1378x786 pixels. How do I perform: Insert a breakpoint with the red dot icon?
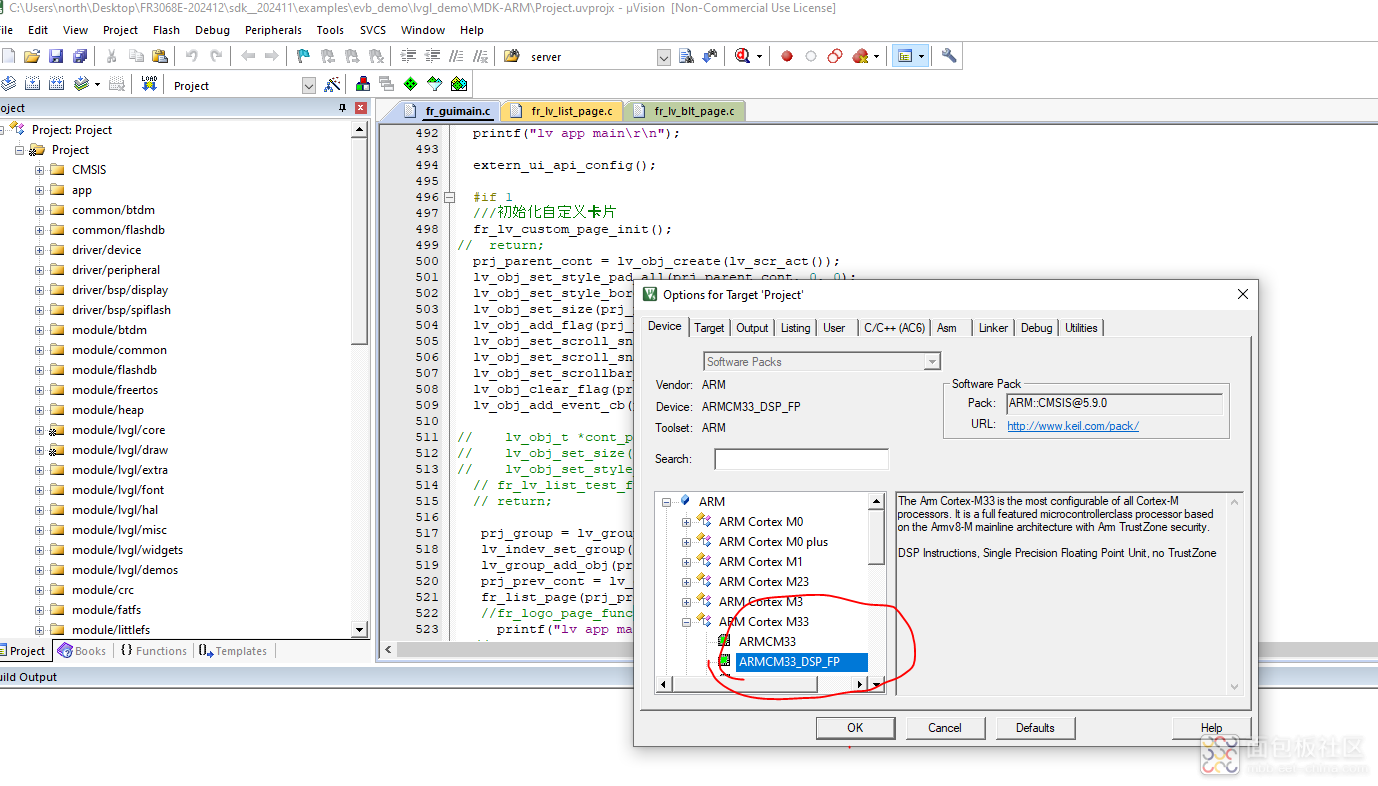pos(787,57)
